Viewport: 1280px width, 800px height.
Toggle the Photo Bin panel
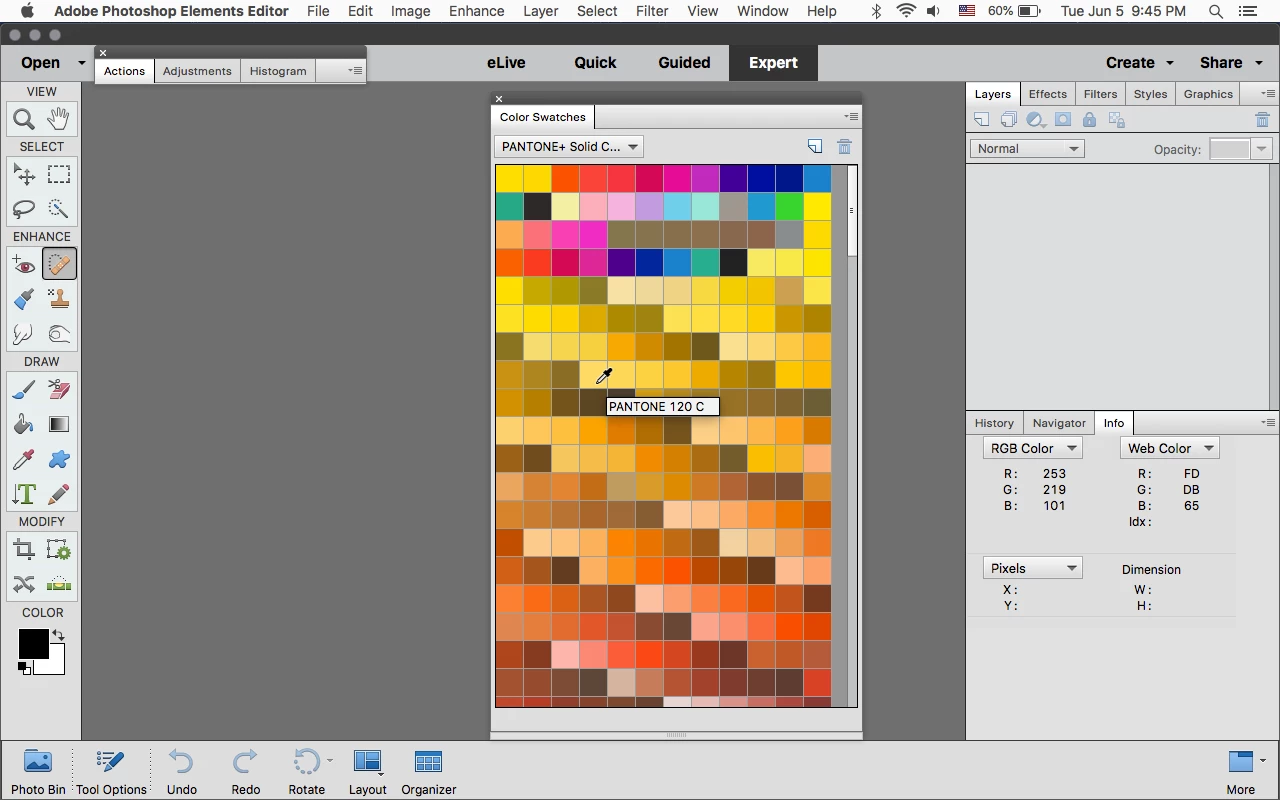pyautogui.click(x=38, y=772)
